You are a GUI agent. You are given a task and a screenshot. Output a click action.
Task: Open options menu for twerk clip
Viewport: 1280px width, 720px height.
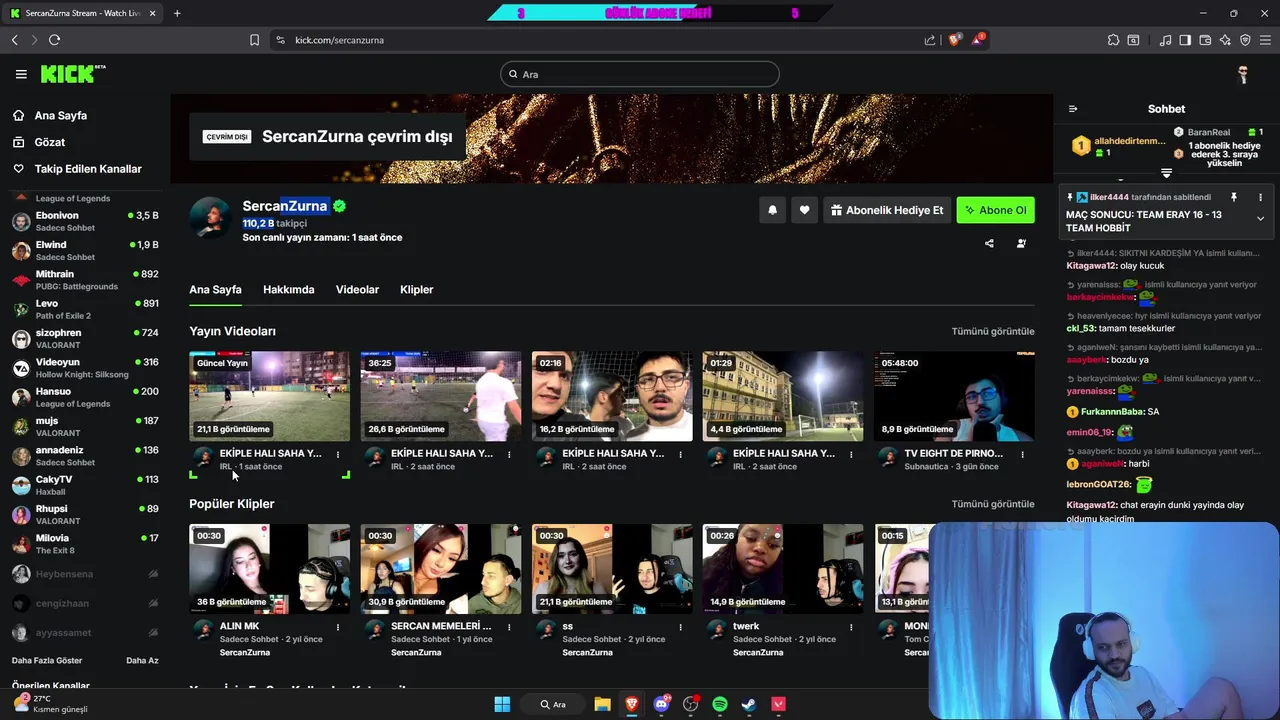852,627
